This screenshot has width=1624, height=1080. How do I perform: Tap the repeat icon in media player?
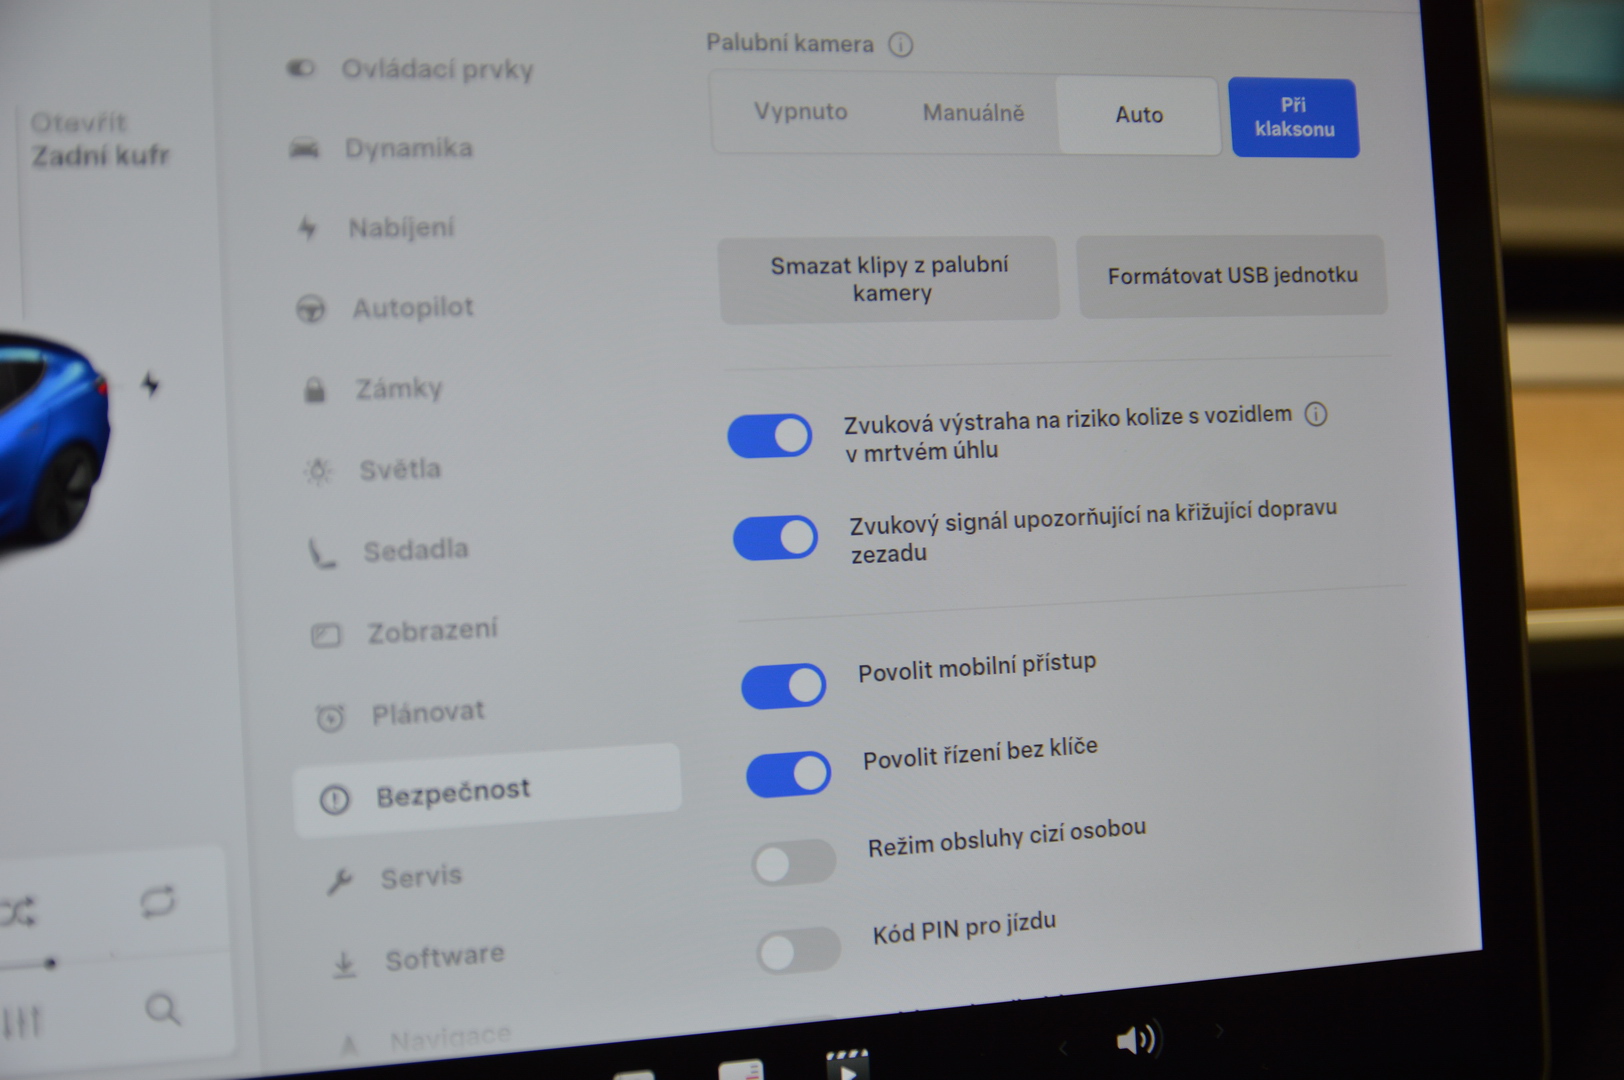tap(157, 902)
